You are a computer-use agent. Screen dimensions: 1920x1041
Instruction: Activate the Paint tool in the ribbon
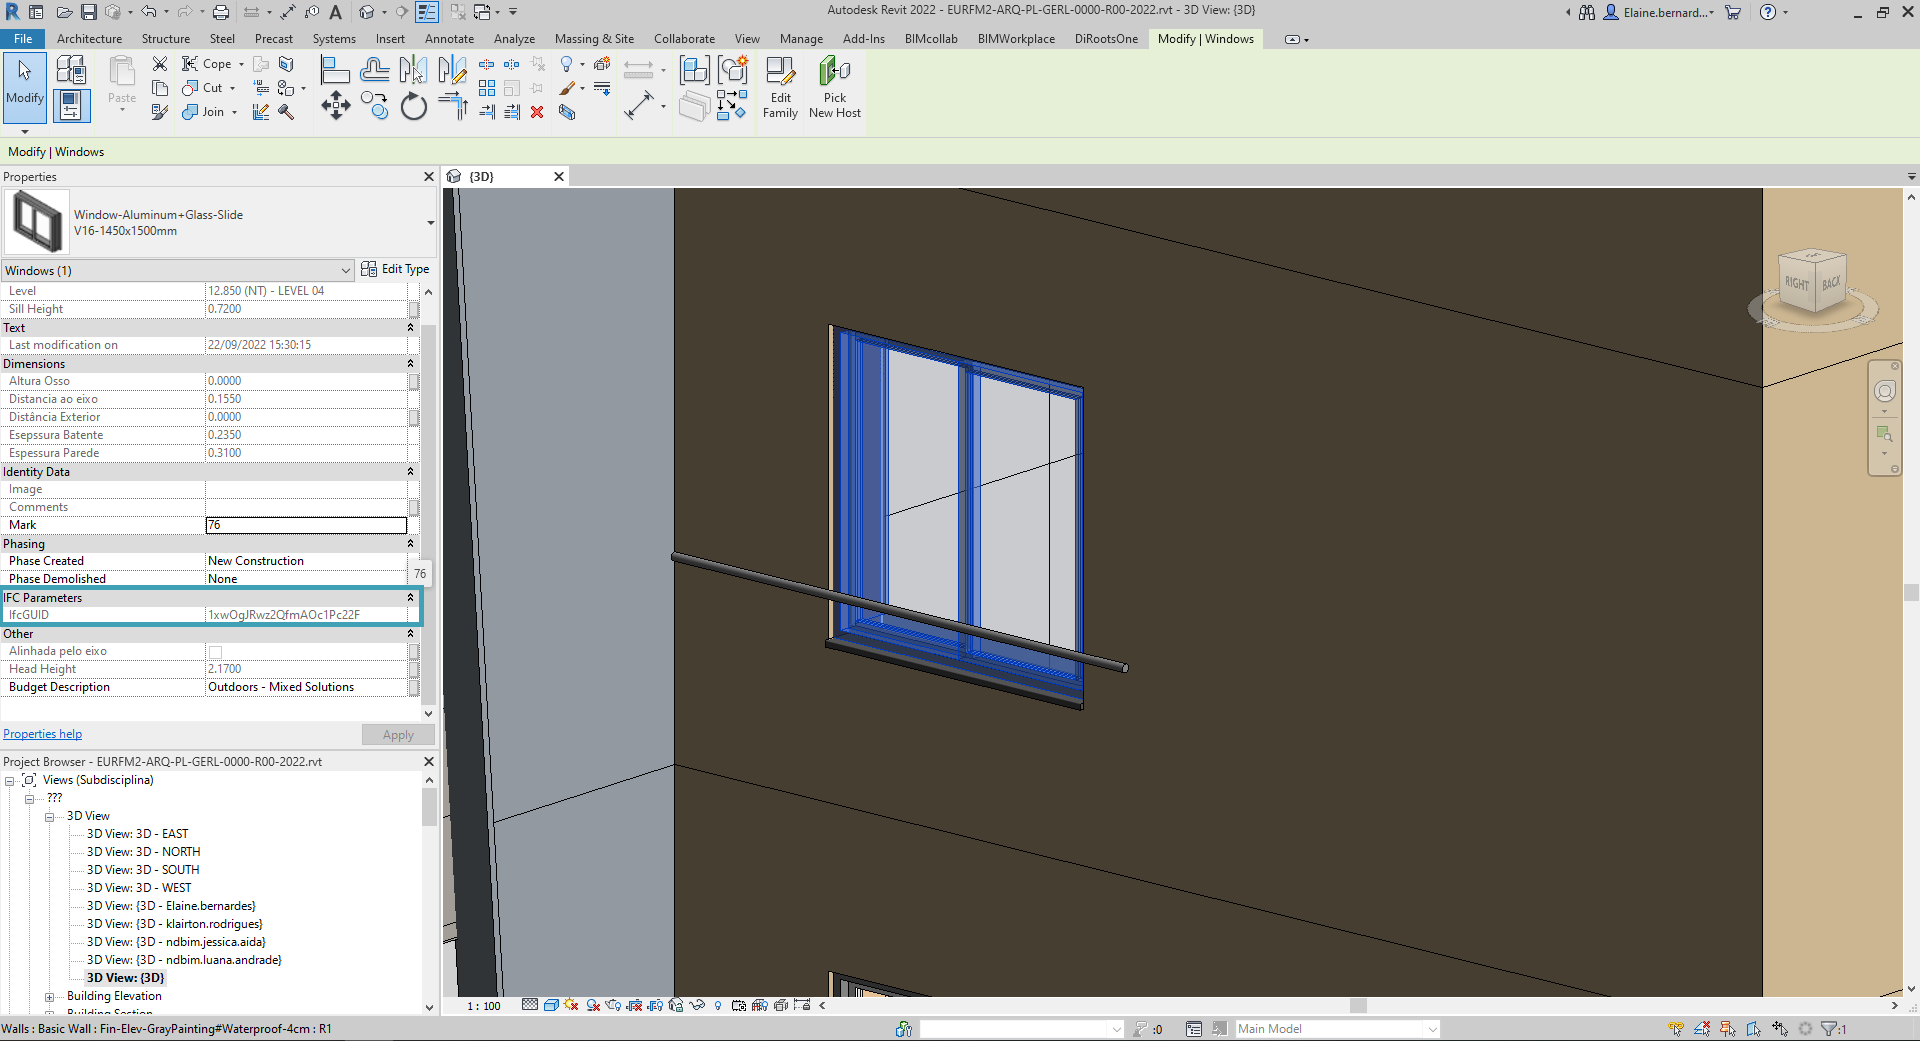pos(567,87)
